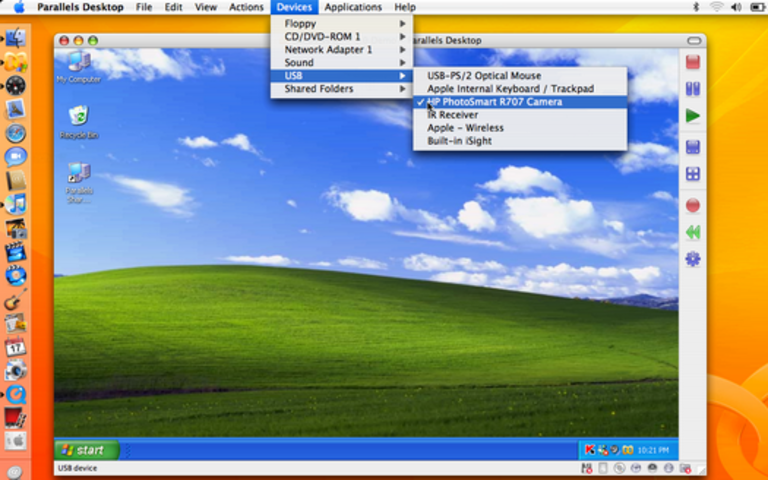The height and width of the screenshot is (480, 768).
Task: Select the Recycle Bin desktop icon
Action: (79, 122)
